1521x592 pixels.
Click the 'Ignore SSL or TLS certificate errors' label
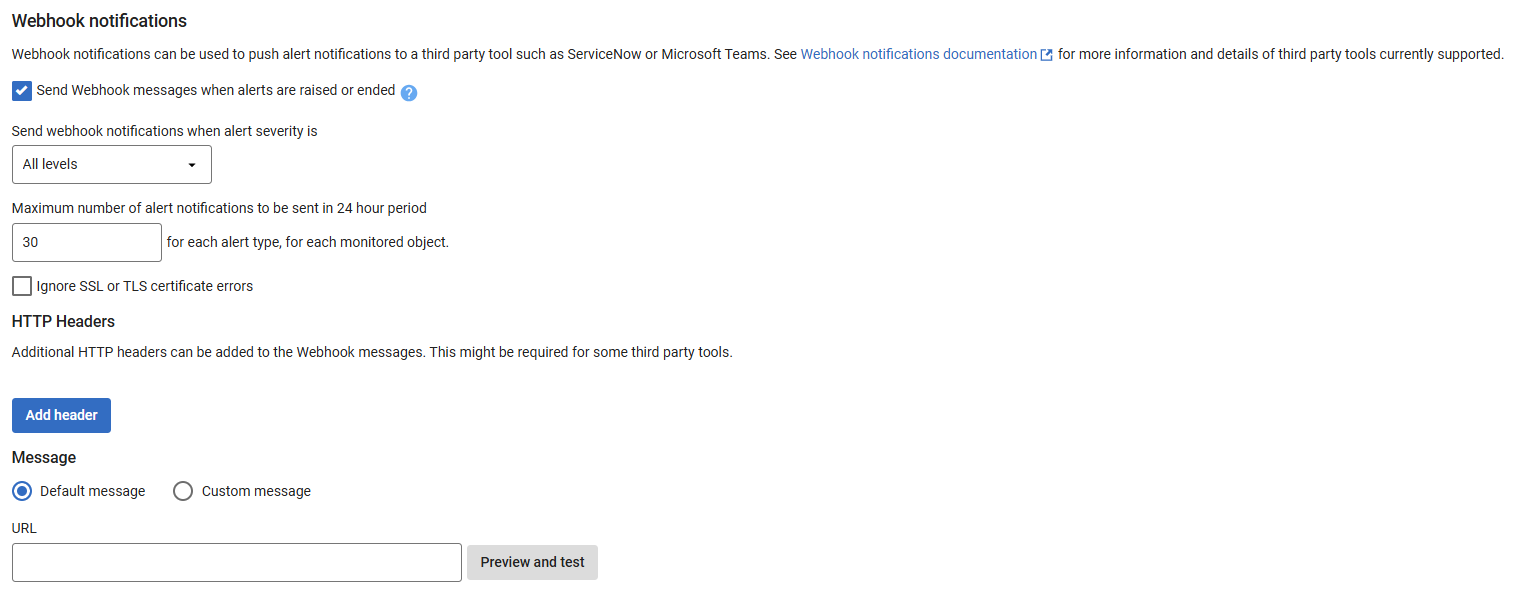coord(145,287)
